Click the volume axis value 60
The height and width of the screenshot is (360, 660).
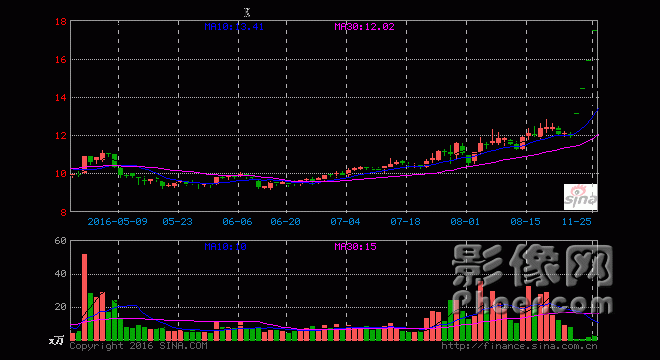point(61,241)
